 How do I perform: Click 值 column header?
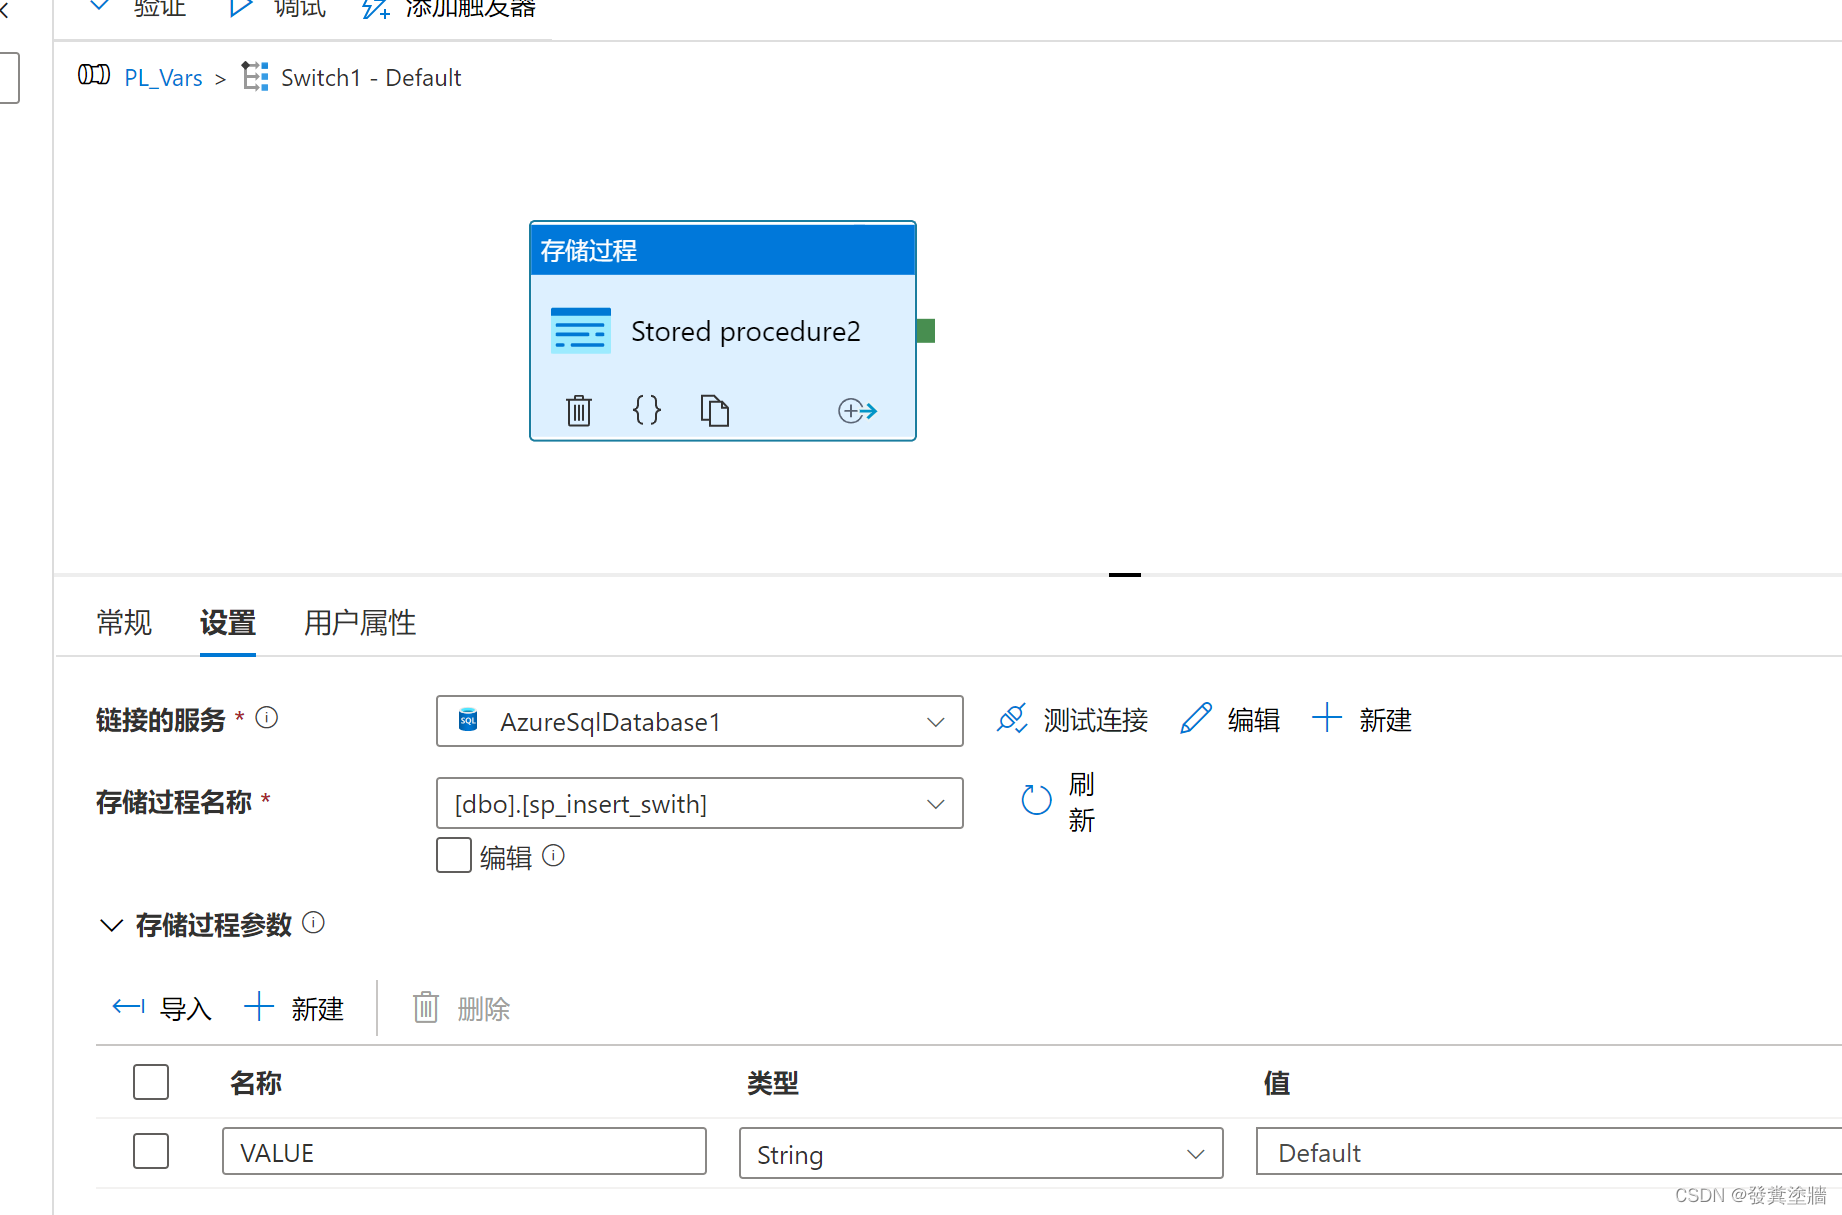[x=1277, y=1083]
